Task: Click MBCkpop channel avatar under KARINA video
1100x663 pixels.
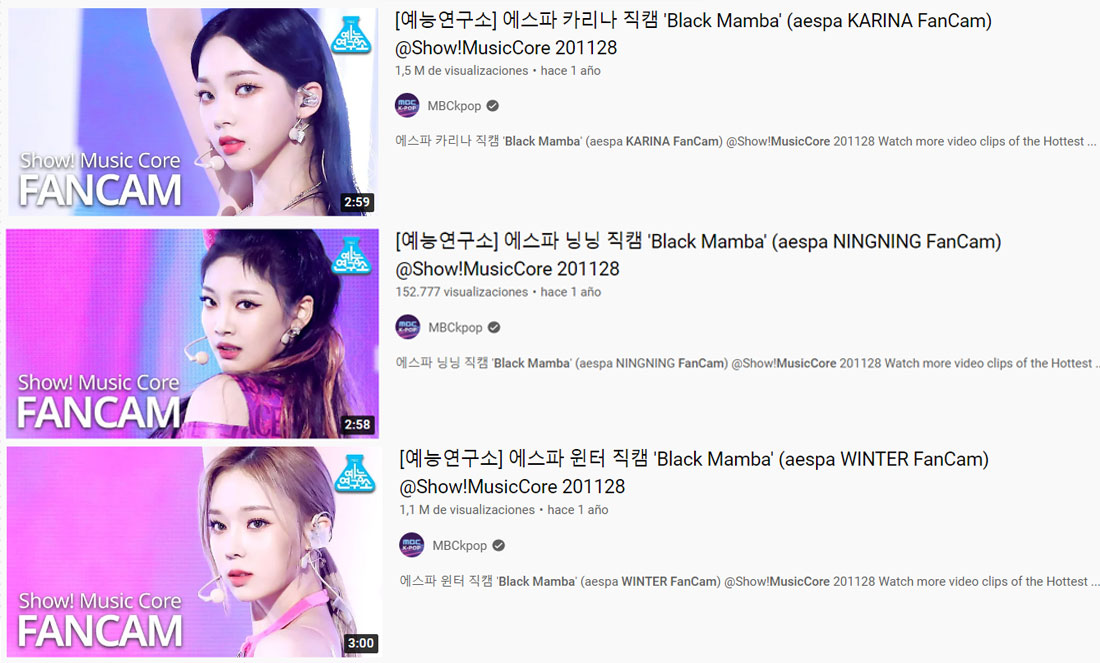Action: [x=407, y=105]
